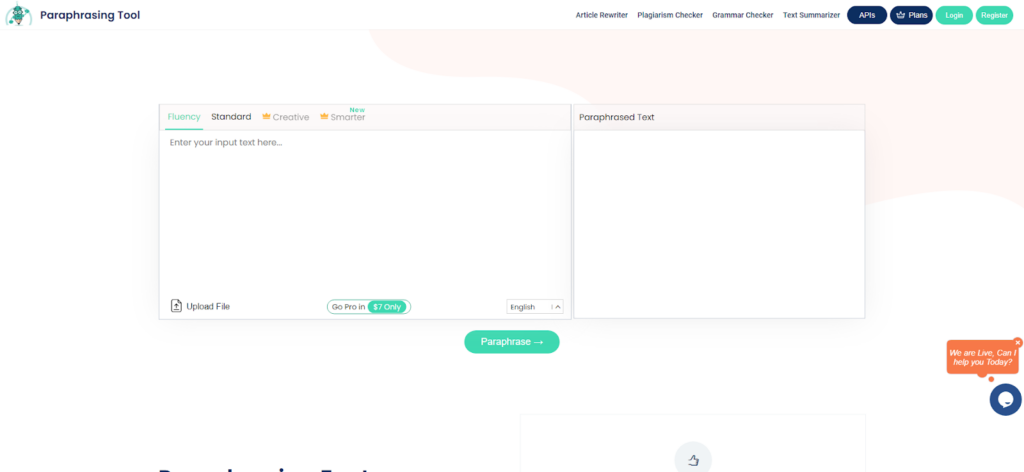Open the Grammar Checker tool
1024x472 pixels.
point(742,15)
